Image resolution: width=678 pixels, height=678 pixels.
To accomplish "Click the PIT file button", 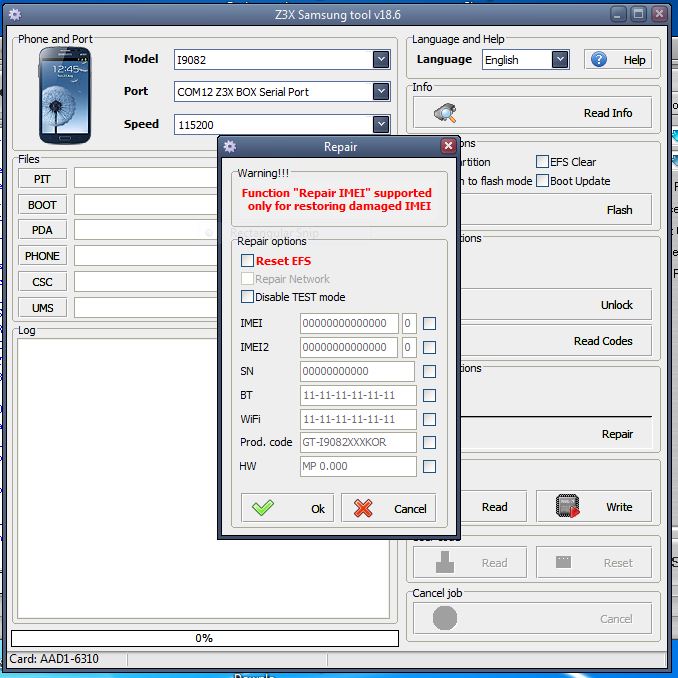I will [42, 179].
